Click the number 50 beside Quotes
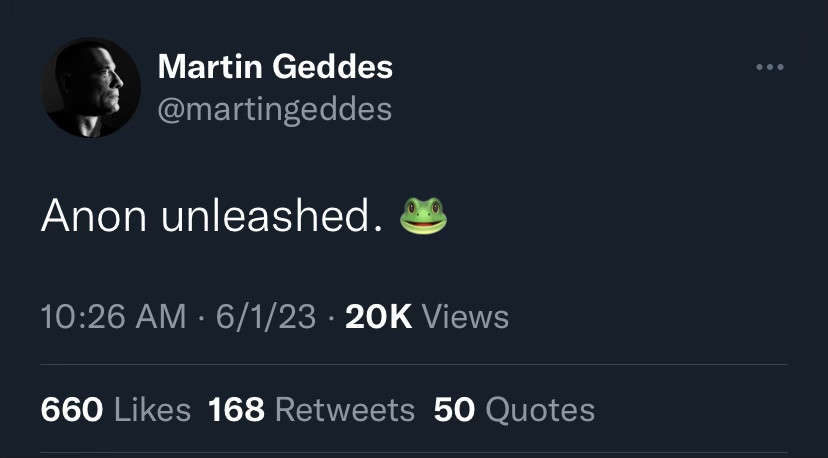The height and width of the screenshot is (458, 828). (x=454, y=409)
